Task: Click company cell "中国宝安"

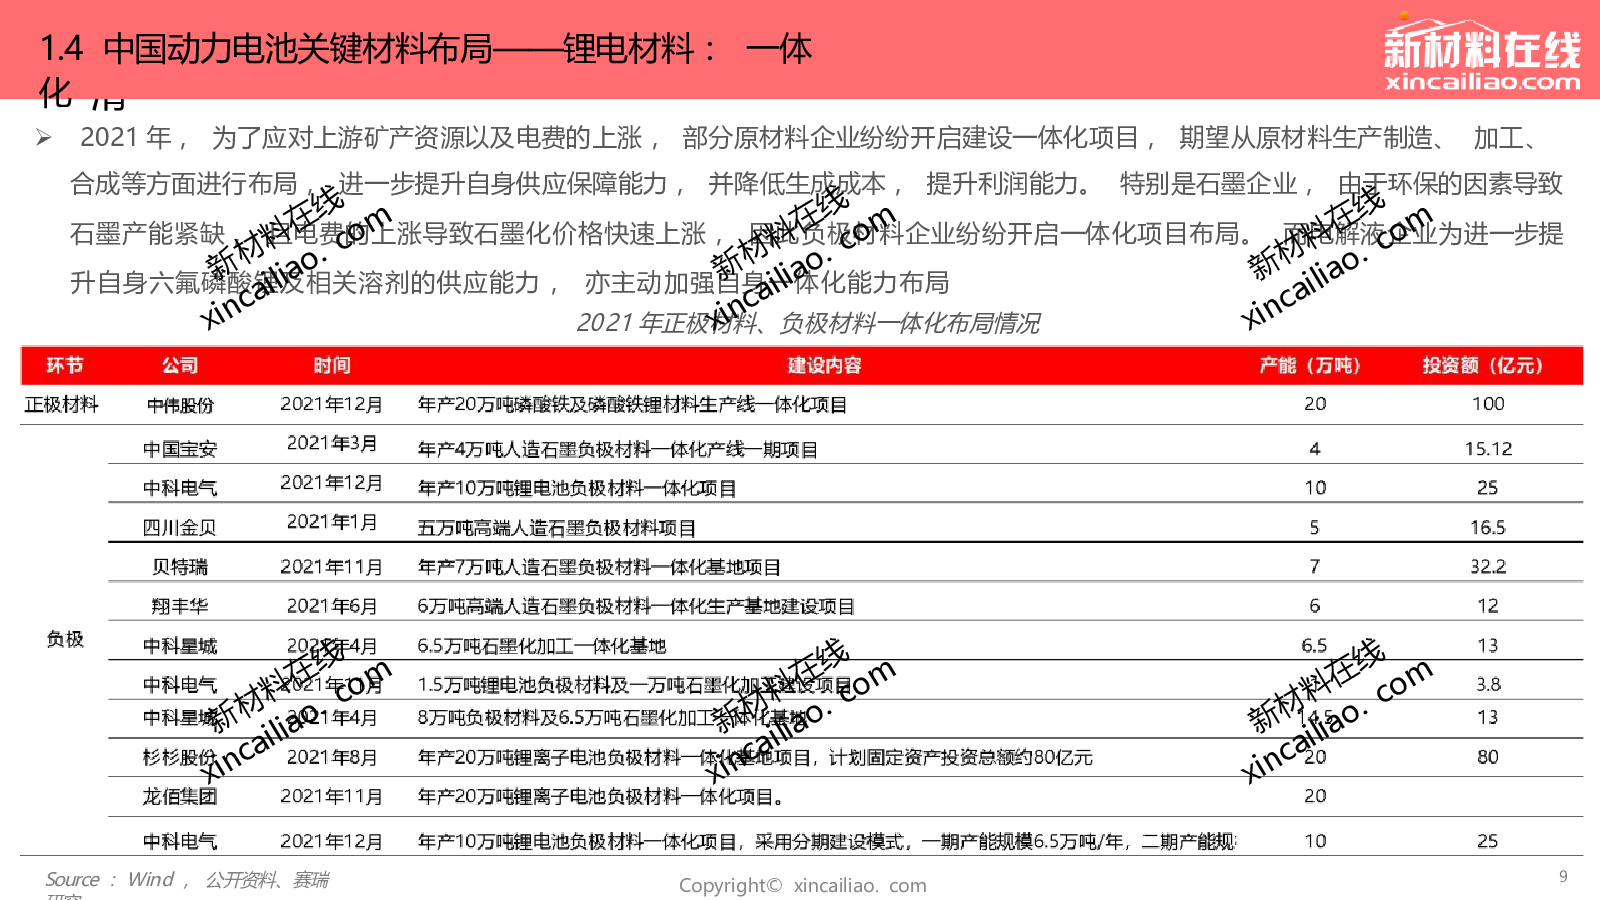Action: (180, 449)
